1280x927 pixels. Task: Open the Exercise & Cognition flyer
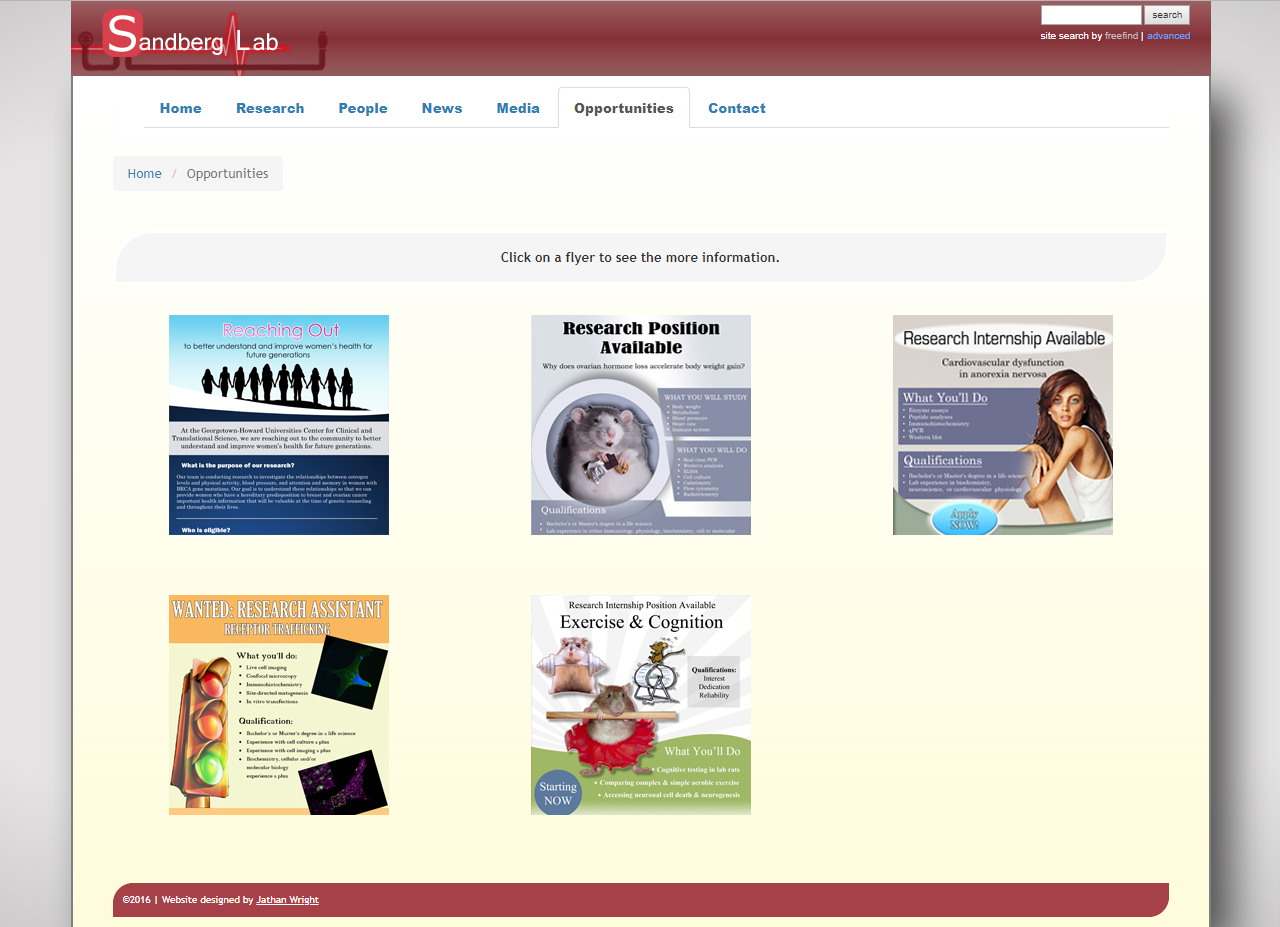point(641,705)
